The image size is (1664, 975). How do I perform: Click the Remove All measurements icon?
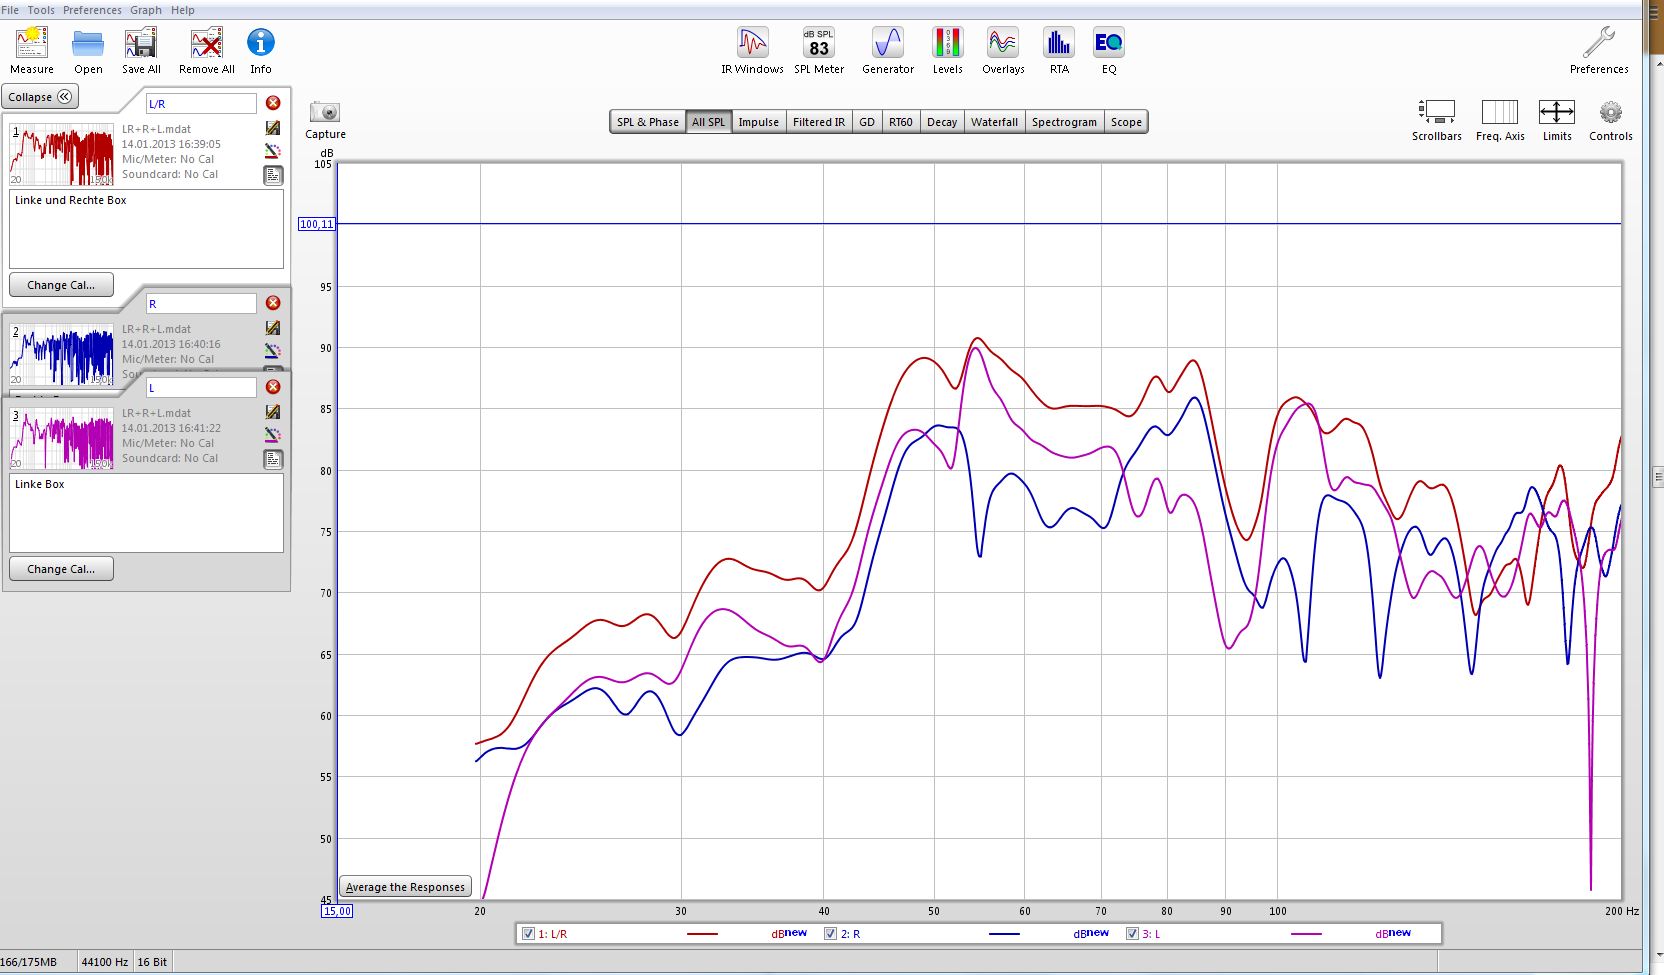click(x=207, y=43)
